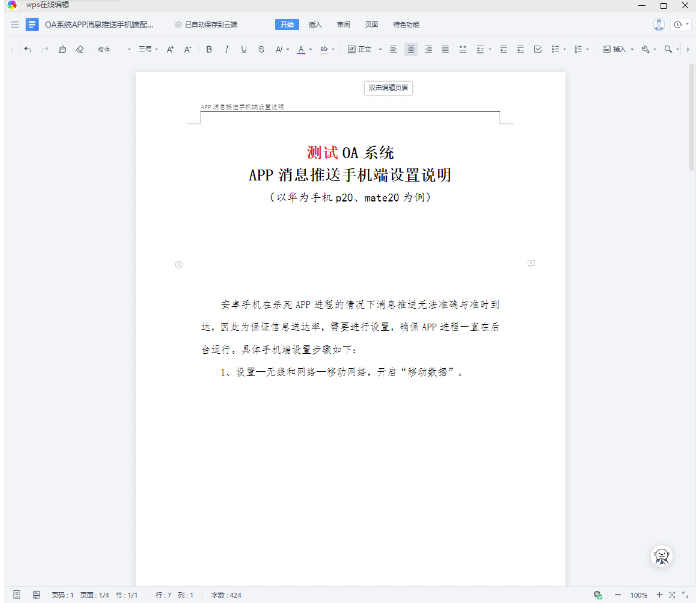This screenshot has height=603, width=700.
Task: Enter full screen mode
Action: coord(685,595)
